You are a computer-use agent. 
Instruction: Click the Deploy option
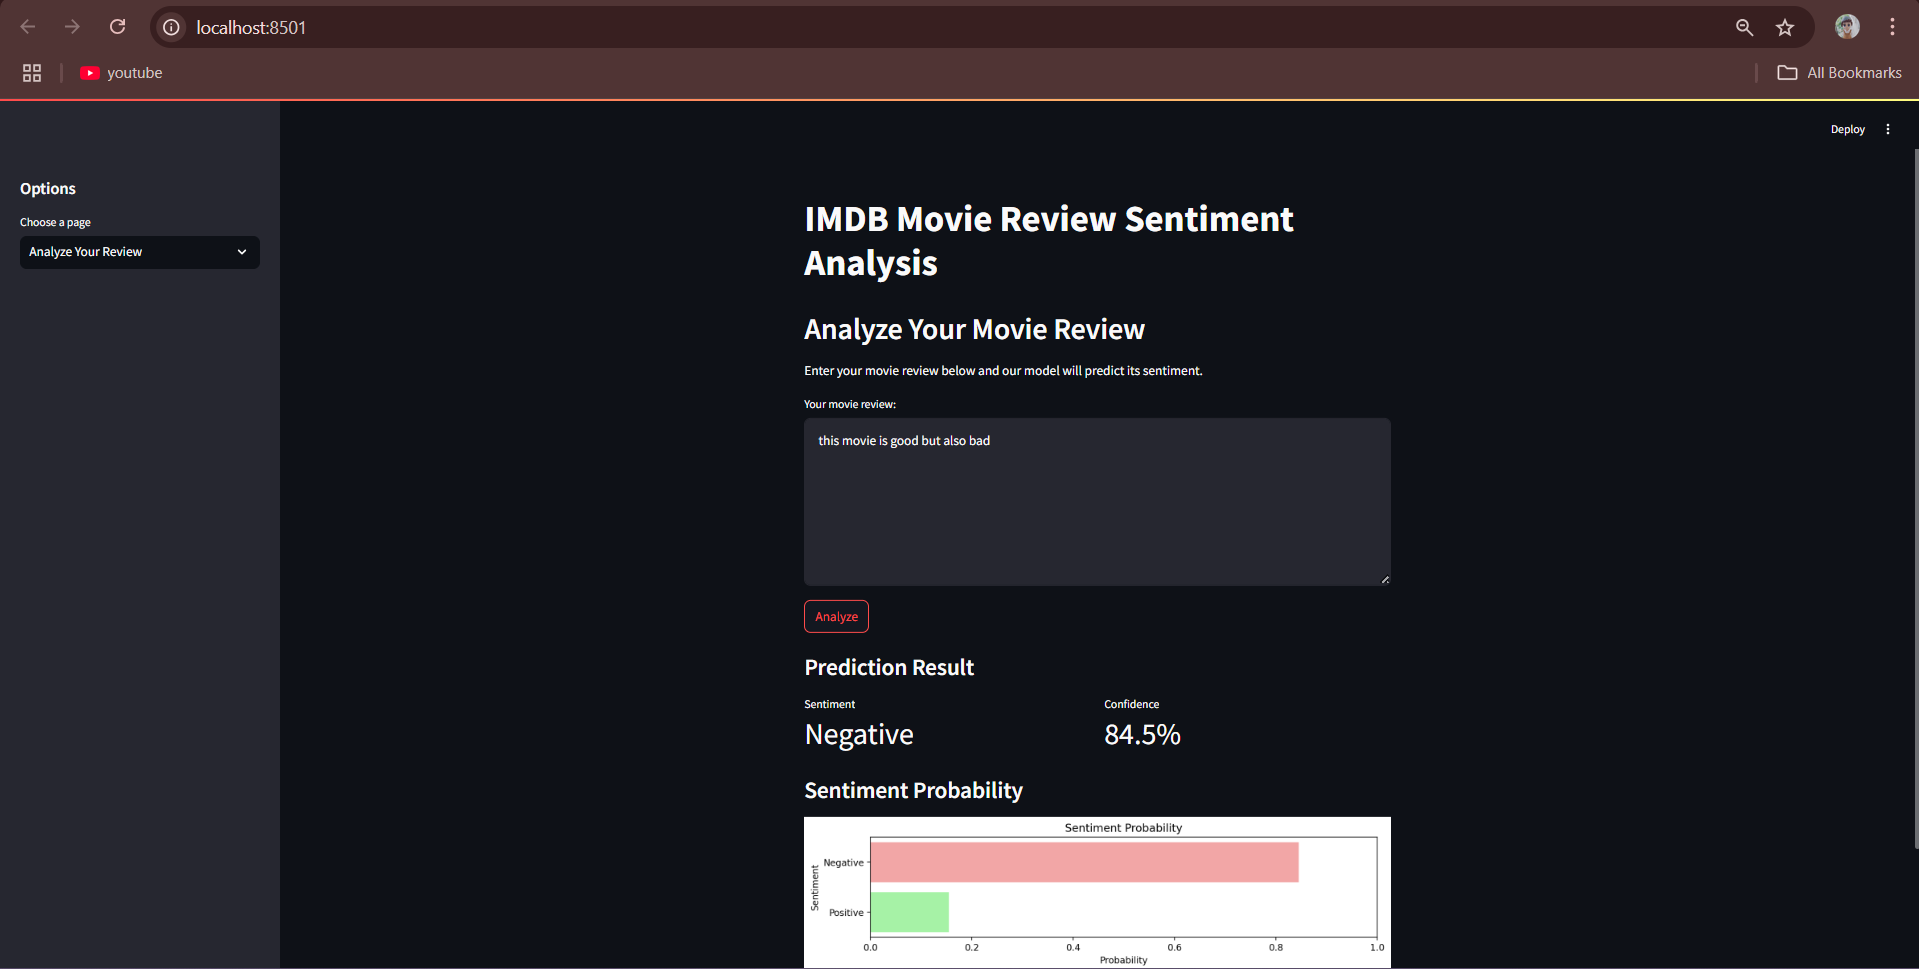click(x=1846, y=129)
